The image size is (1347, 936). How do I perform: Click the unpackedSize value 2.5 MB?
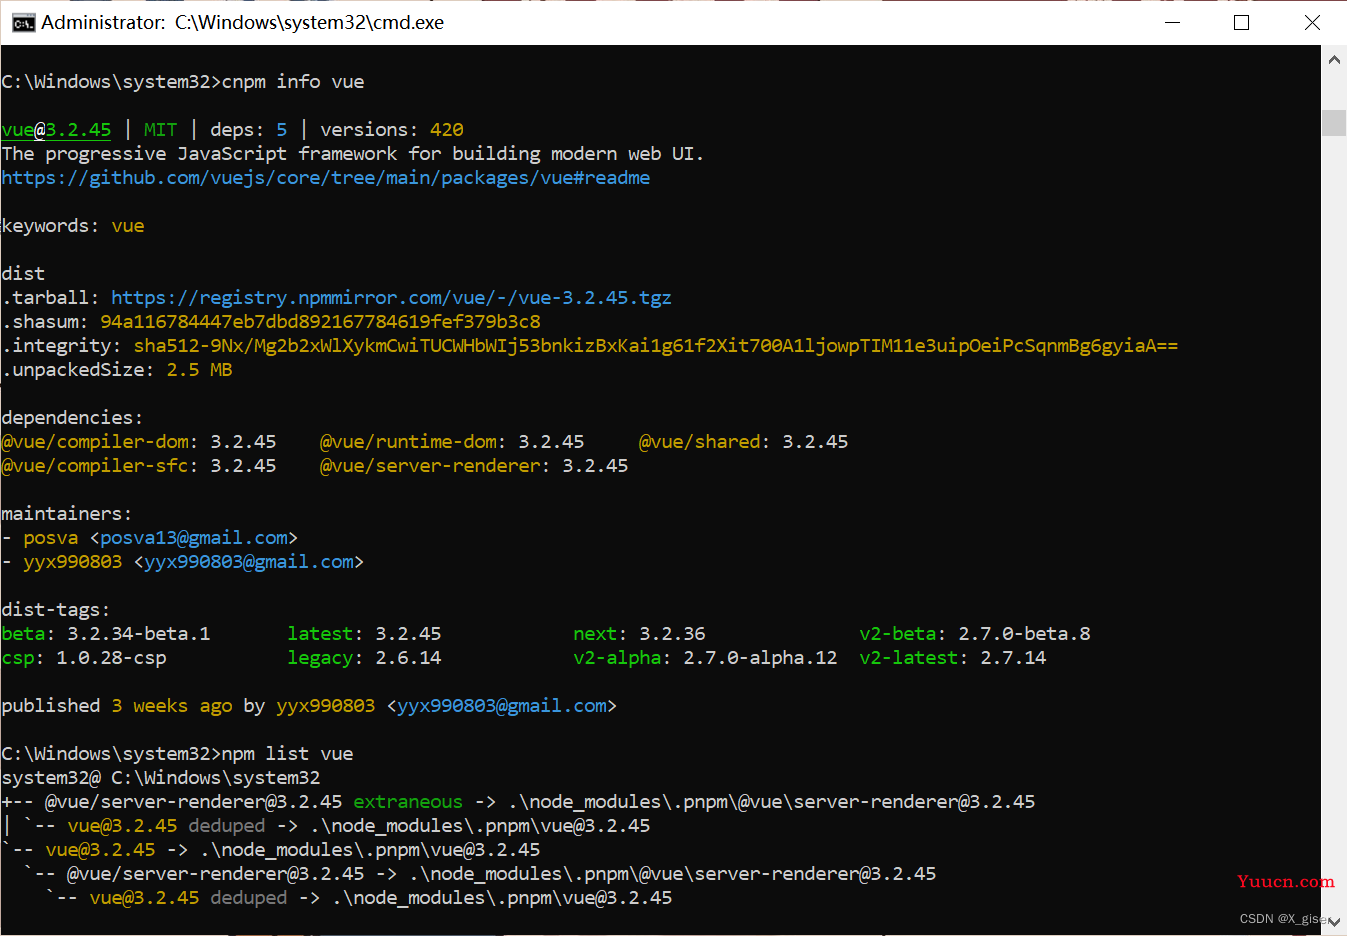pyautogui.click(x=199, y=370)
